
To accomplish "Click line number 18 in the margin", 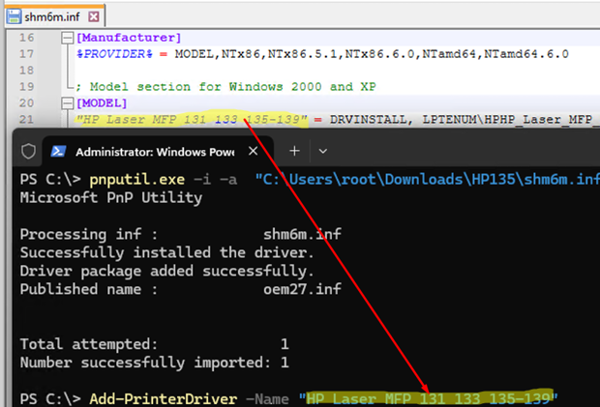I will 27,70.
